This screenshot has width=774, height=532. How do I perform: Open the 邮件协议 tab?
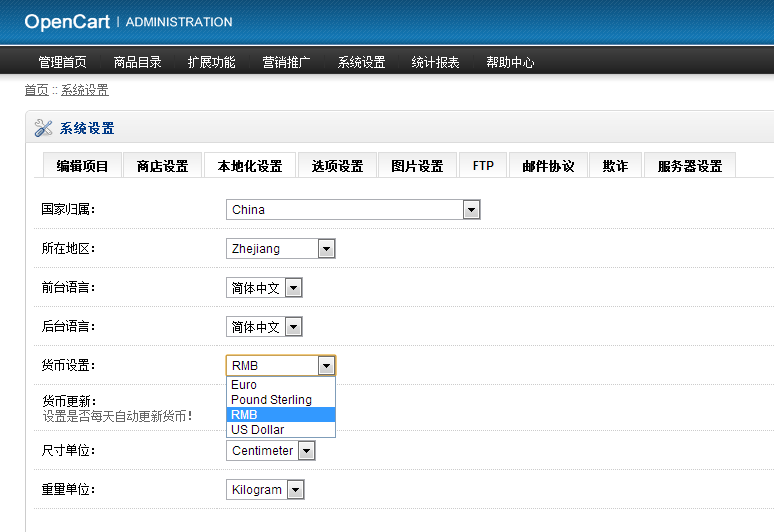(x=548, y=166)
